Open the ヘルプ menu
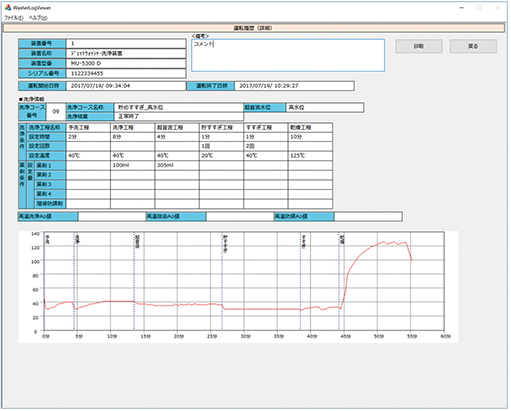 click(x=38, y=18)
